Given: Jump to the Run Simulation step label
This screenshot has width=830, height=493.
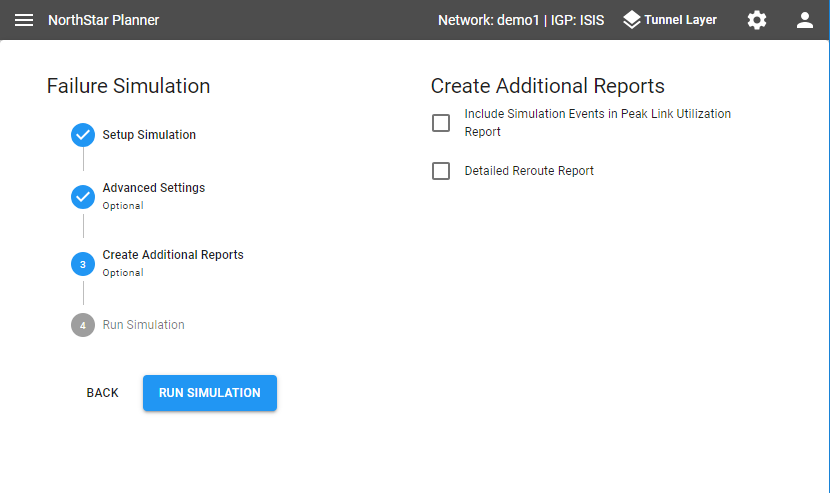Looking at the screenshot, I should tap(143, 325).
